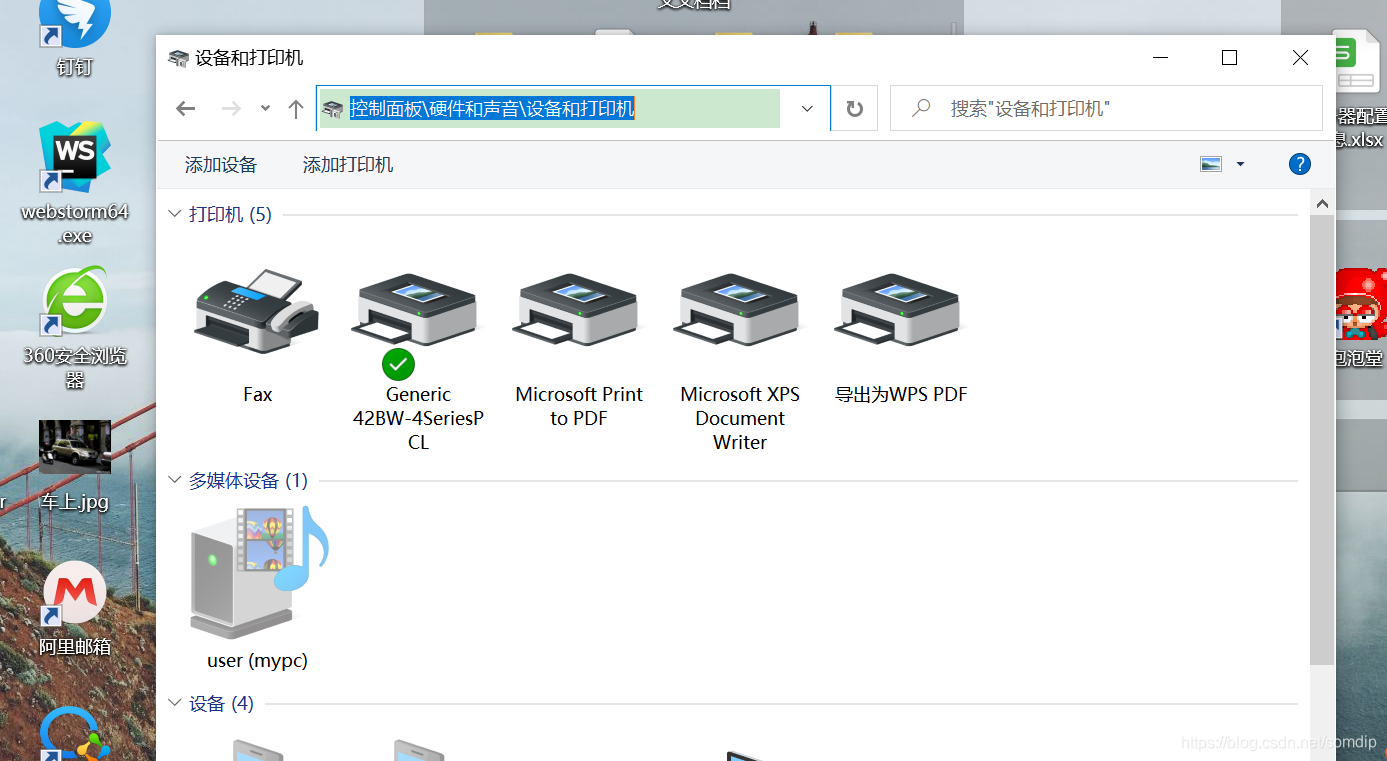Viewport: 1387px width, 761px height.
Task: Click the scrollbar up arrow
Action: pyautogui.click(x=1322, y=203)
